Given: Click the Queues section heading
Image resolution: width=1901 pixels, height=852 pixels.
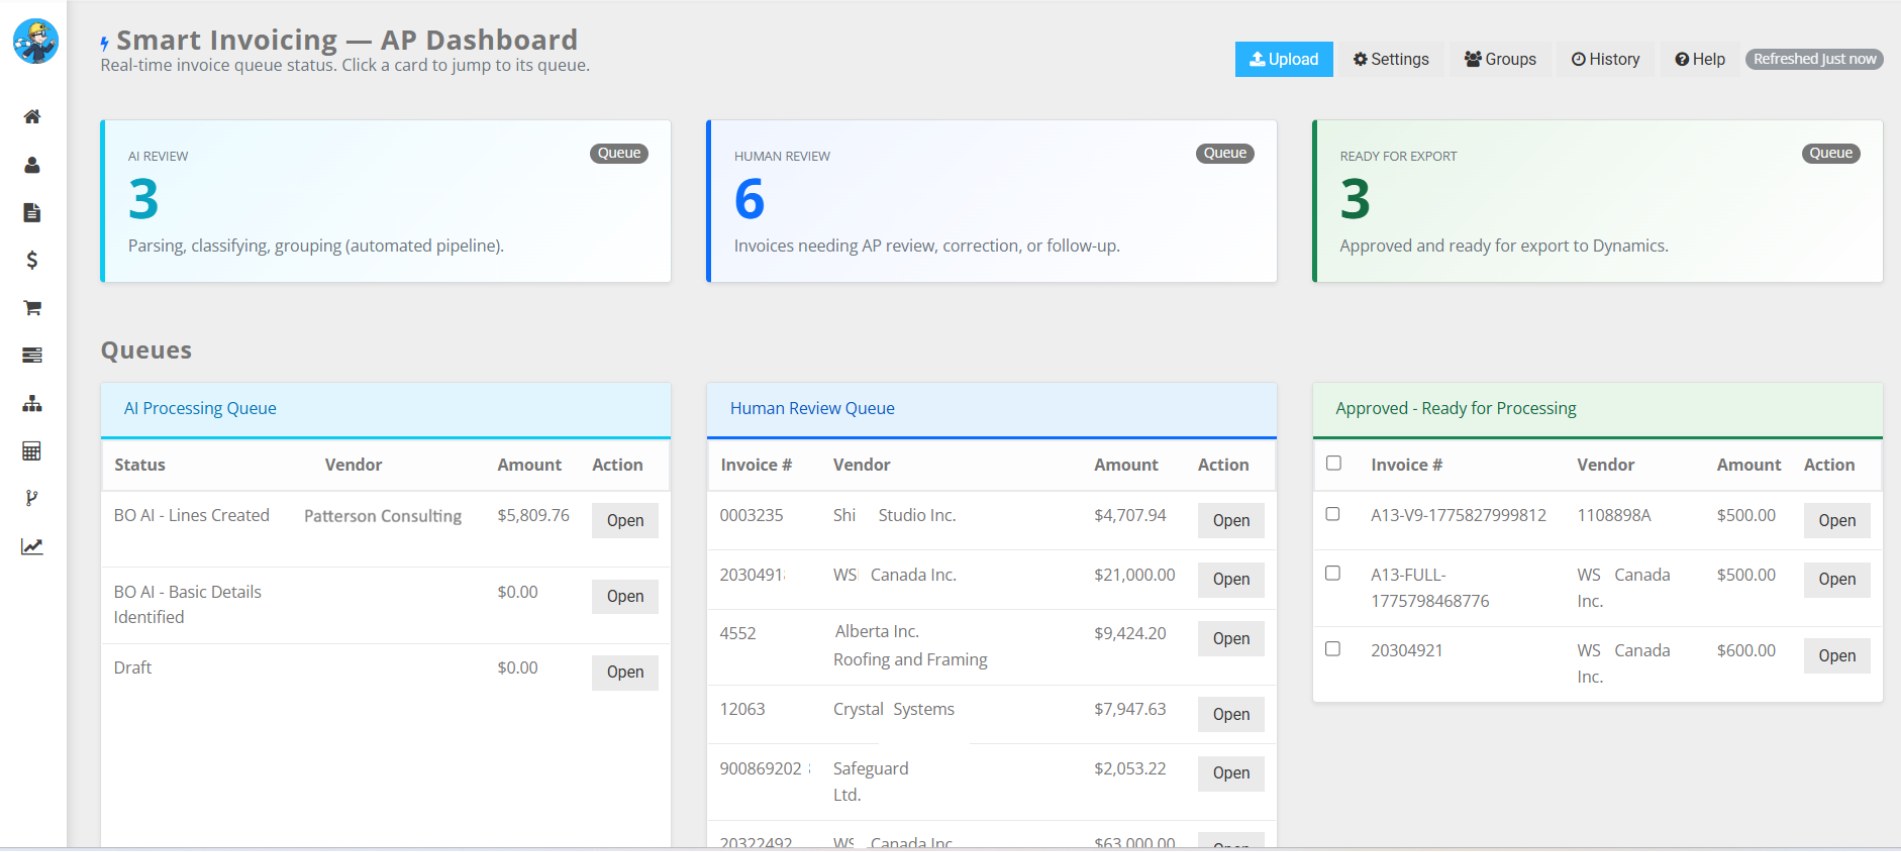Looking at the screenshot, I should (x=146, y=350).
